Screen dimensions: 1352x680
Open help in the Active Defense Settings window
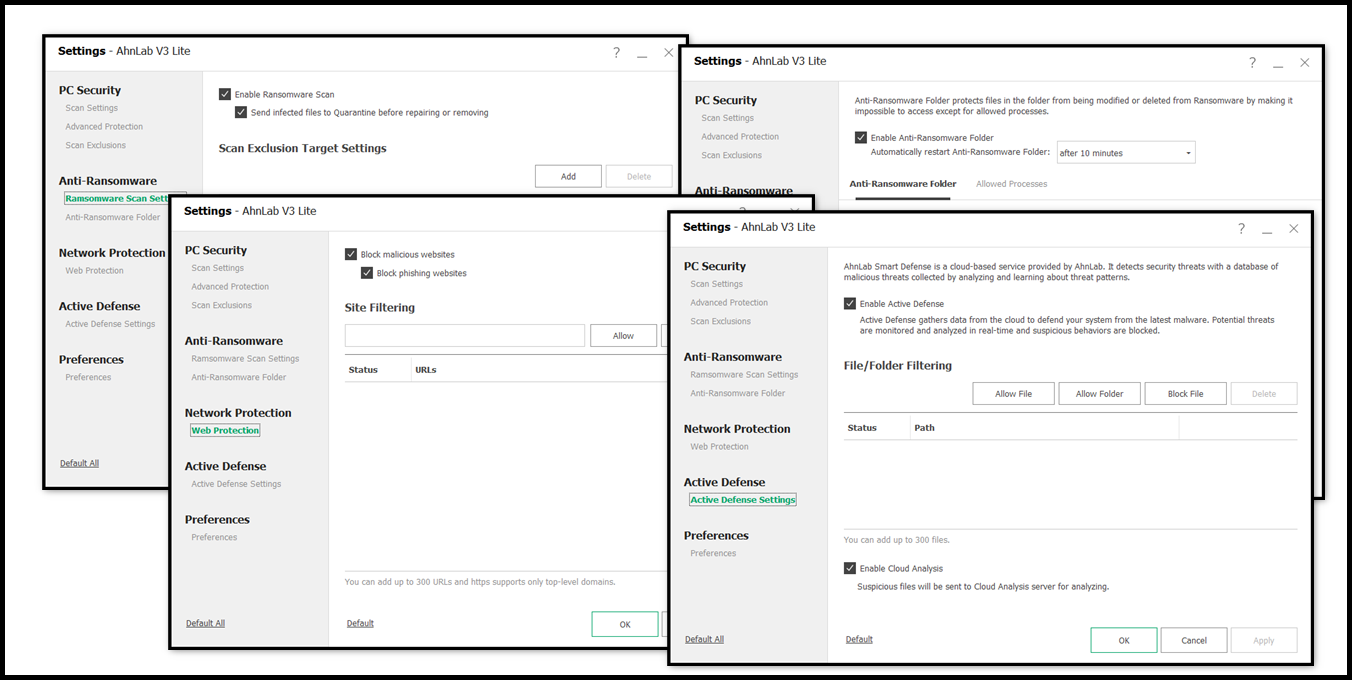pos(1241,229)
